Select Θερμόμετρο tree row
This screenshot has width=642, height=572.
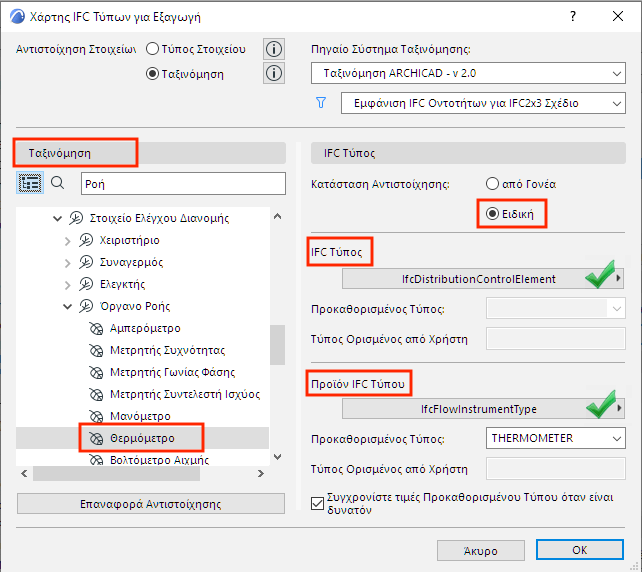pos(142,439)
